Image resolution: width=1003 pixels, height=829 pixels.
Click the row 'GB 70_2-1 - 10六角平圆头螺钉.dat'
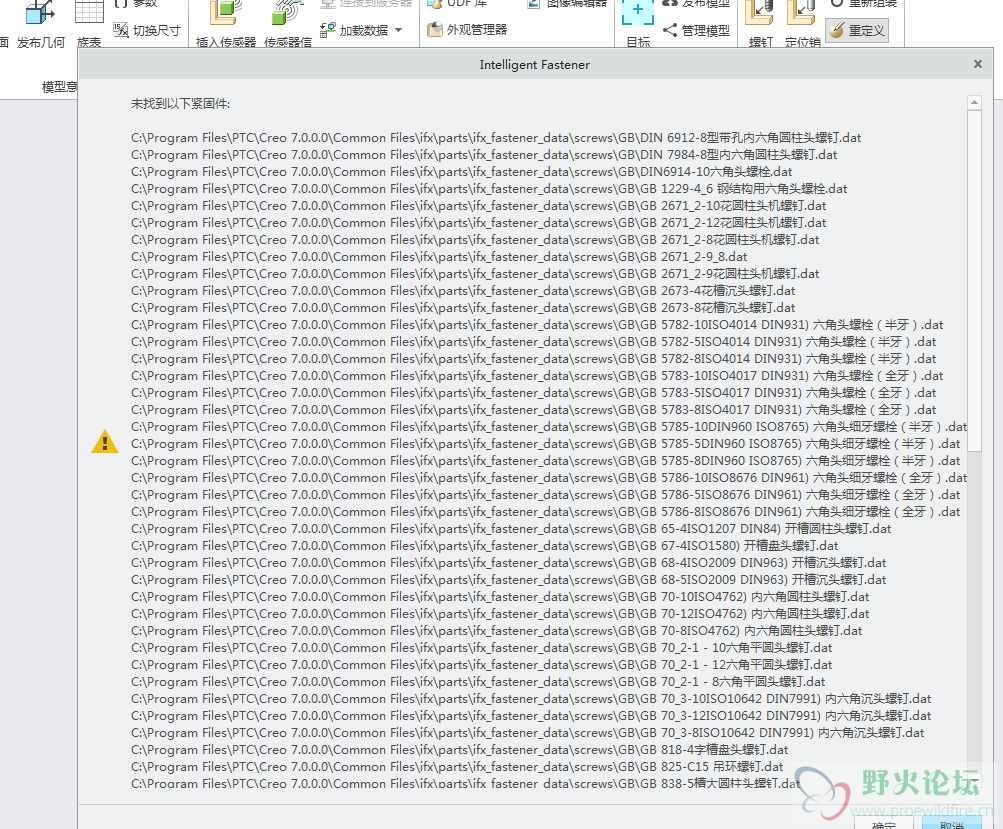tap(482, 647)
